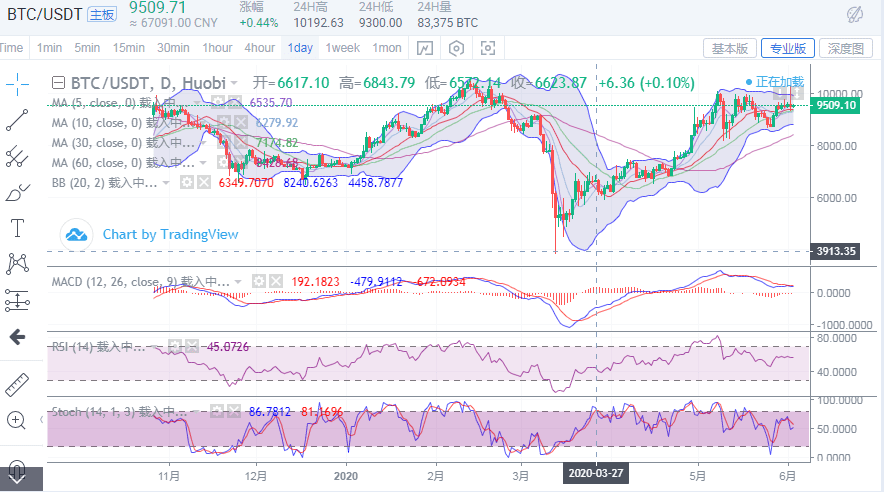The height and width of the screenshot is (492, 884).
Task: Click the current price label 9509.10
Action: [x=835, y=105]
